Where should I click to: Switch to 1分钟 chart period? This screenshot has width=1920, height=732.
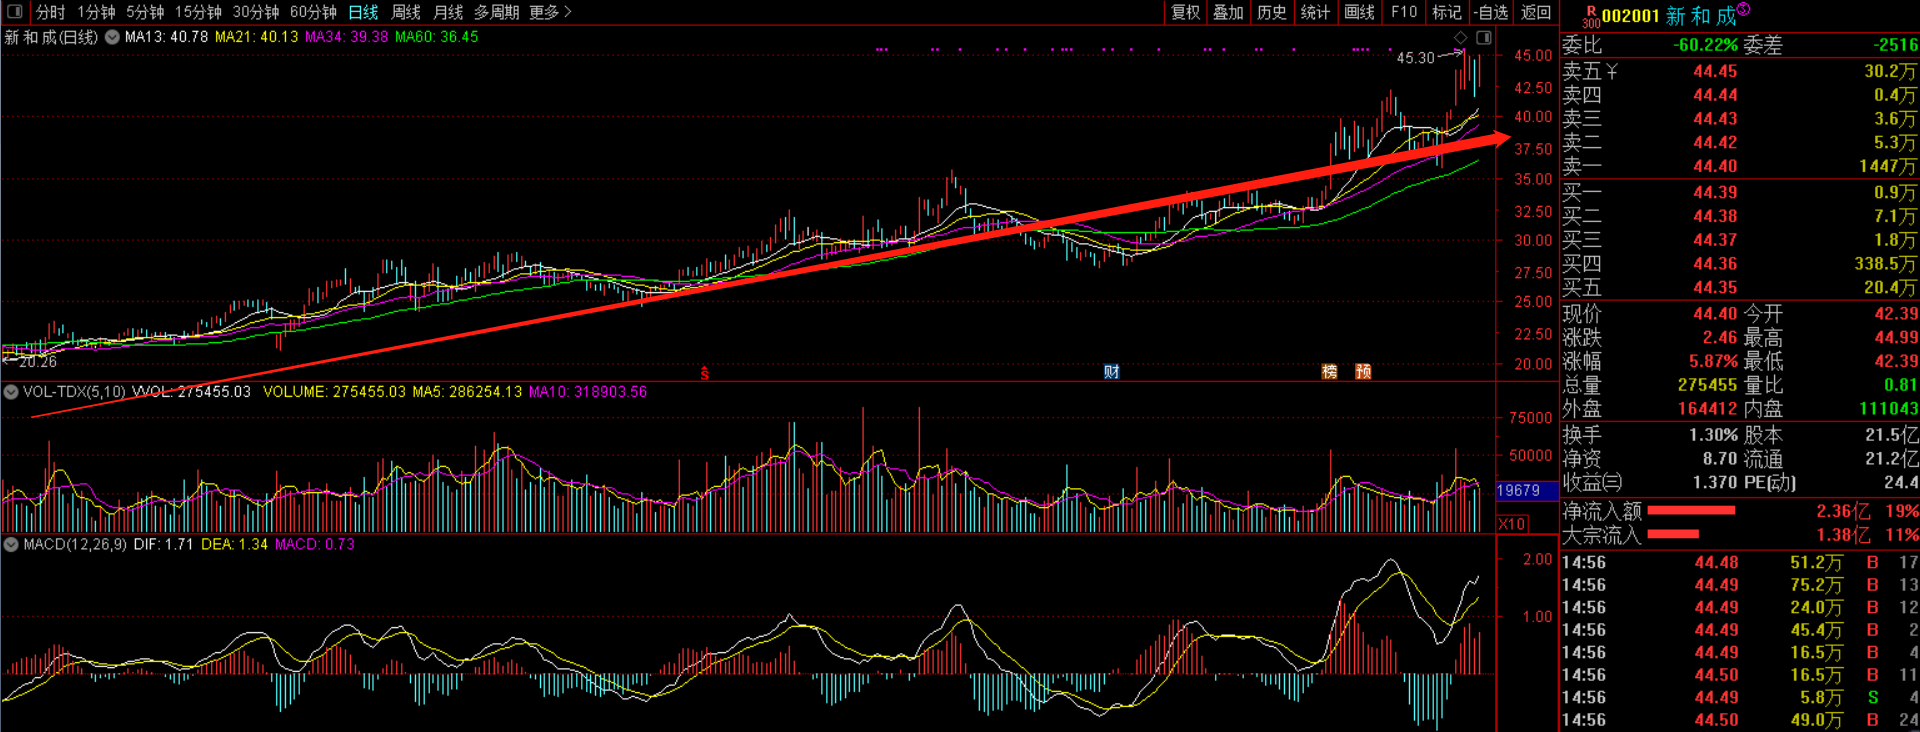[97, 12]
